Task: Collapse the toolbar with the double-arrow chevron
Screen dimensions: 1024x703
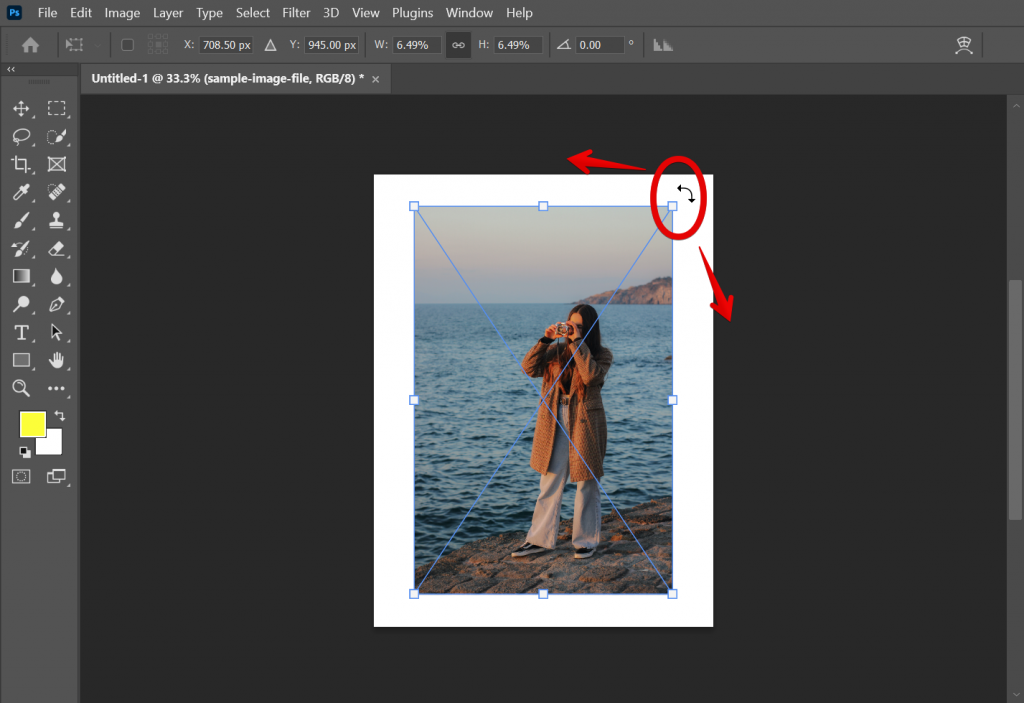Action: 11,68
